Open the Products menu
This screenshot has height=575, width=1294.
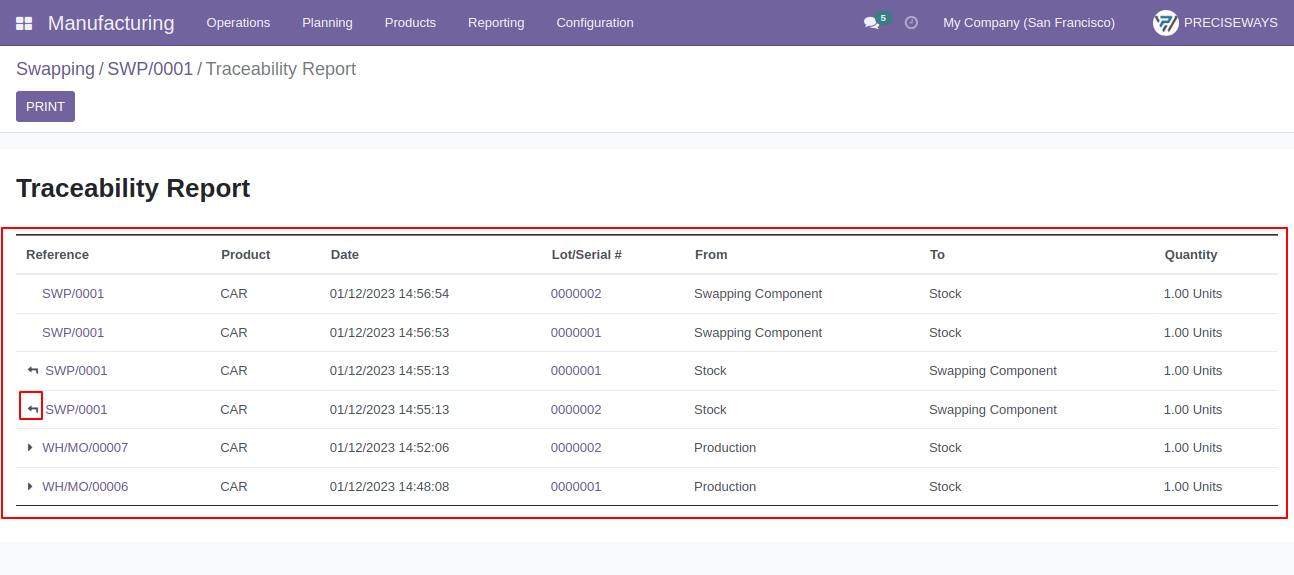410,22
